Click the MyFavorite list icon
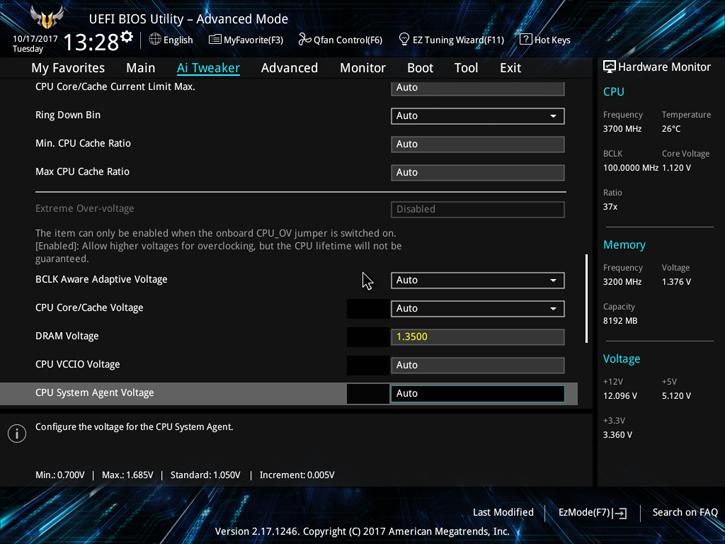The image size is (725, 544). [215, 39]
